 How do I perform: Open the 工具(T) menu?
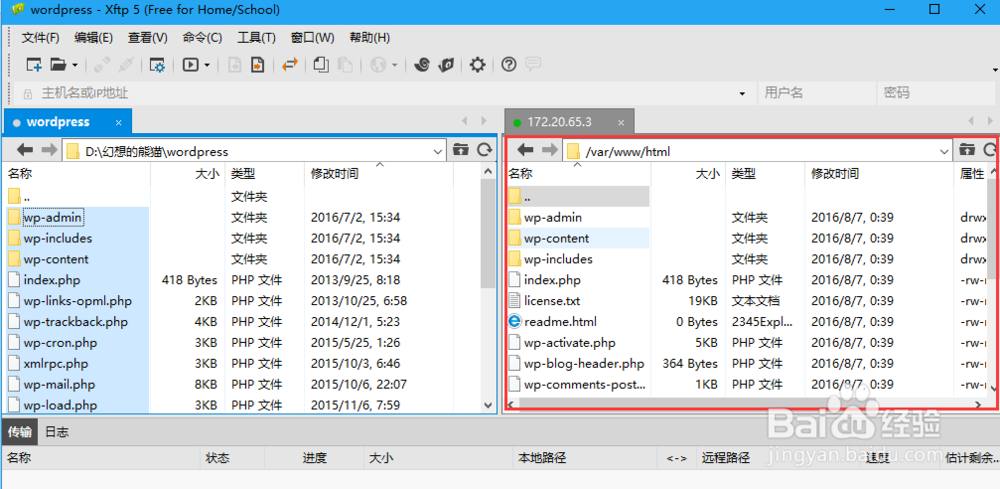coord(256,38)
